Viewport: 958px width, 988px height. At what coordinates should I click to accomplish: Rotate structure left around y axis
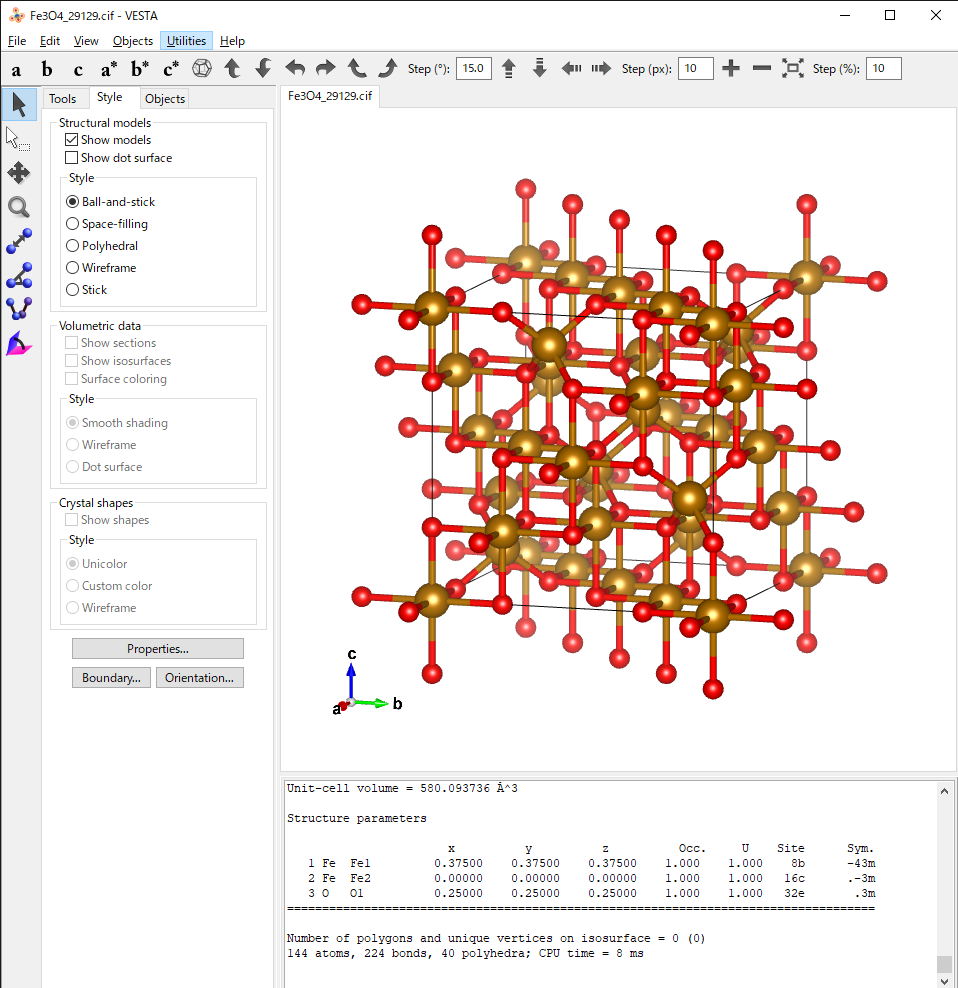295,68
